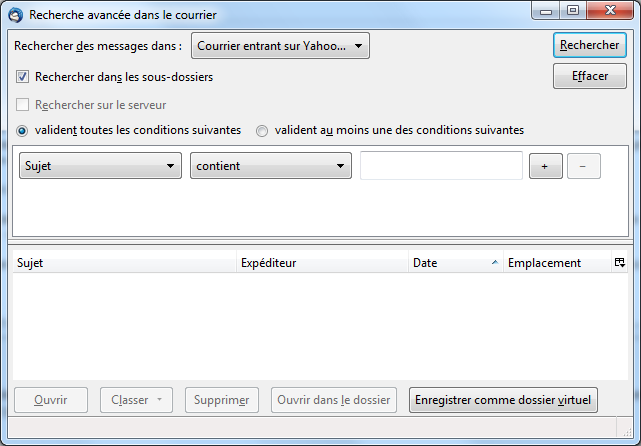Open 'Courrier entrant sur Yahoo...' folder dropdown
The height and width of the screenshot is (446, 641).
280,46
